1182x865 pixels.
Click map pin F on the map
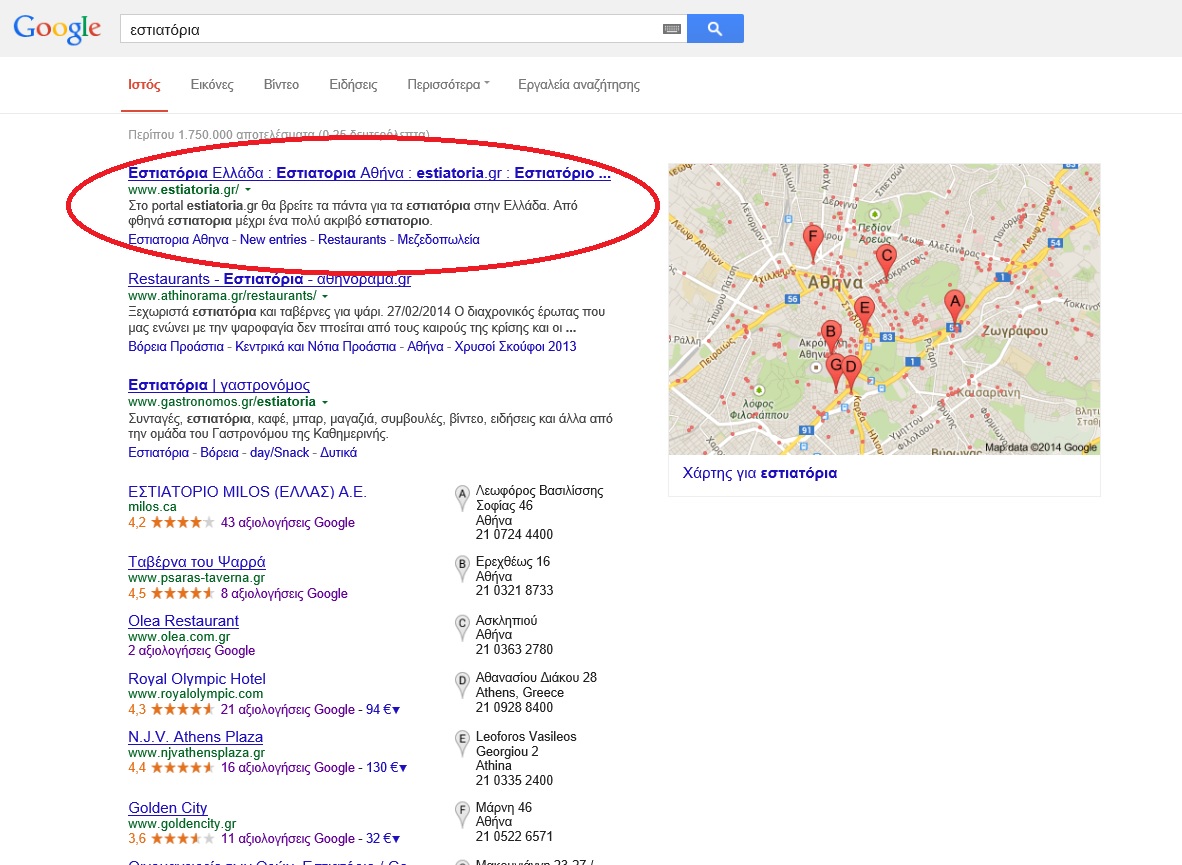(813, 243)
